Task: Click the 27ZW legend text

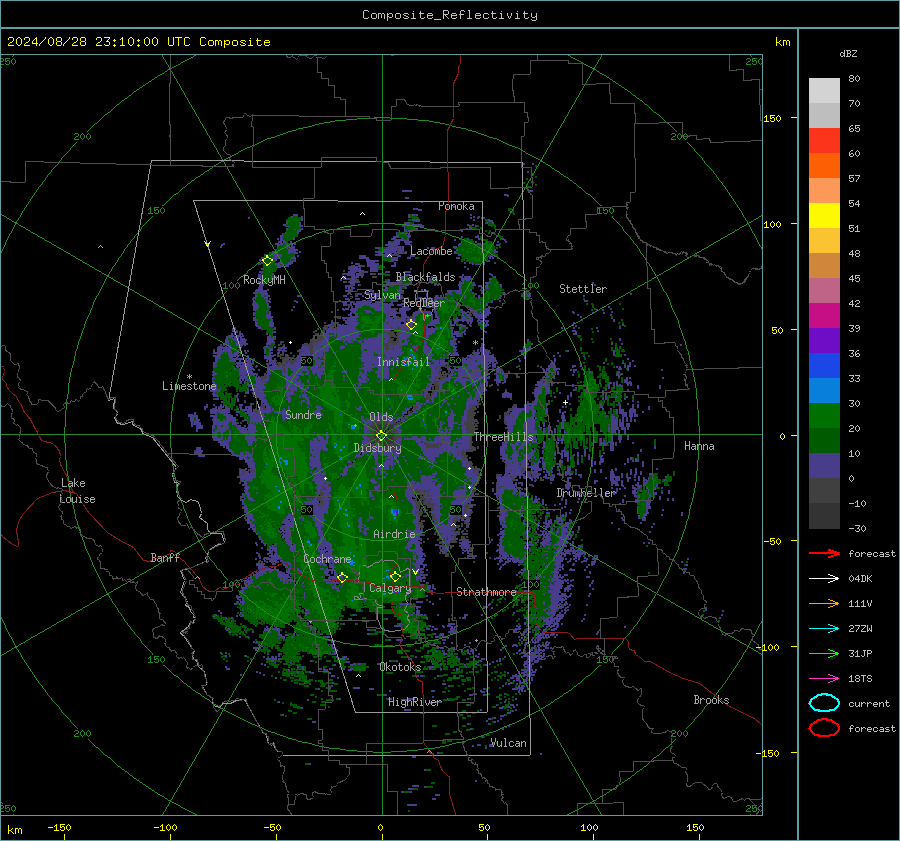Action: tap(860, 629)
